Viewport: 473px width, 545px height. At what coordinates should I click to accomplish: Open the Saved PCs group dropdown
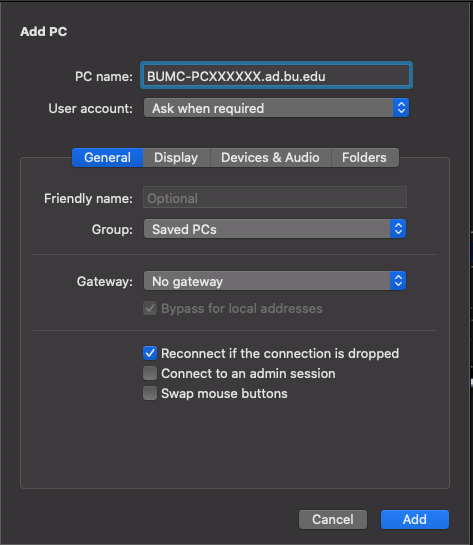[x=275, y=229]
